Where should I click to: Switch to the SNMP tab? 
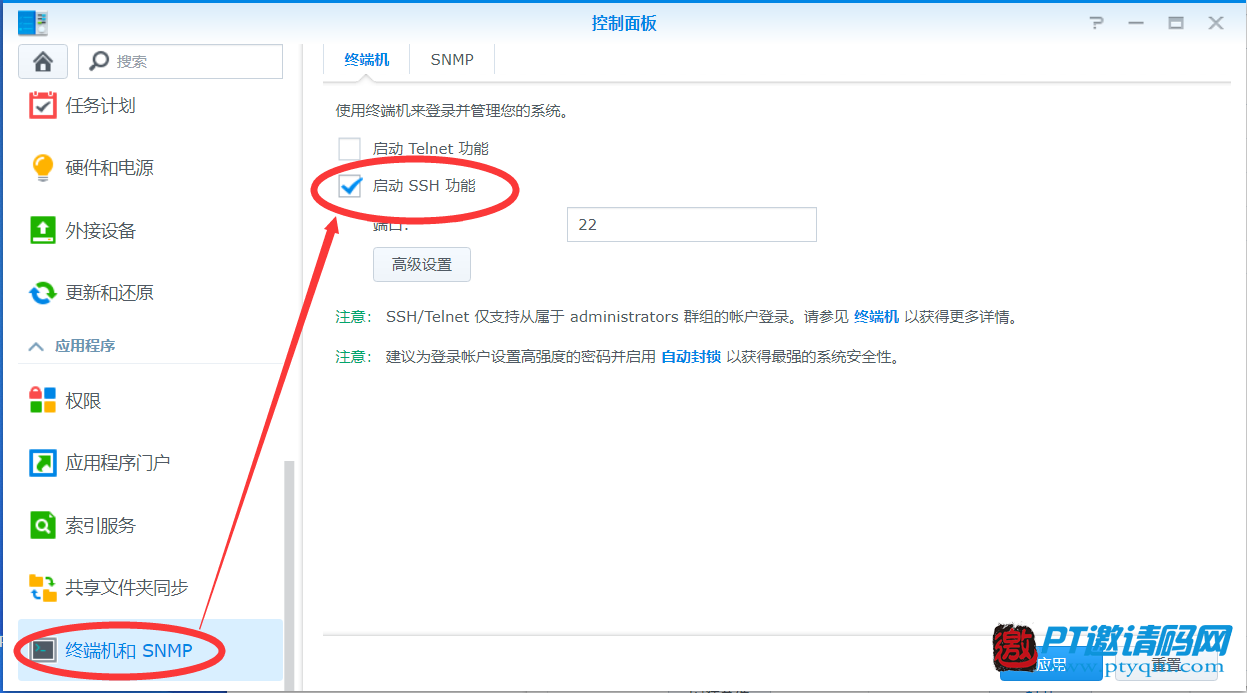click(451, 59)
